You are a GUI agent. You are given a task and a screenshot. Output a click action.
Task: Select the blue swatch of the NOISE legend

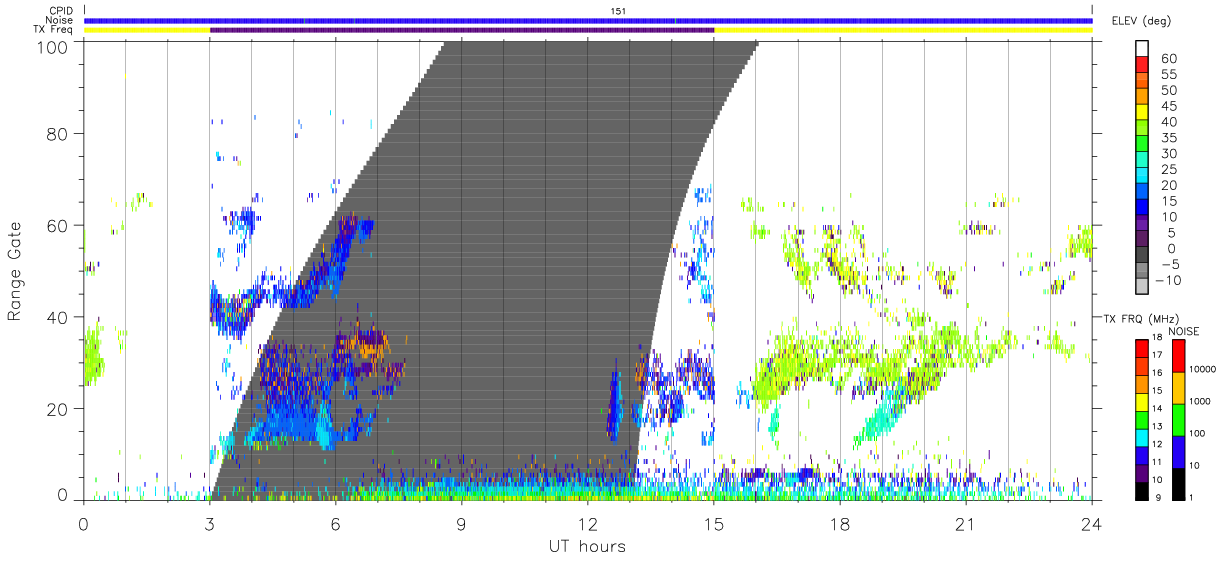pyautogui.click(x=1178, y=451)
